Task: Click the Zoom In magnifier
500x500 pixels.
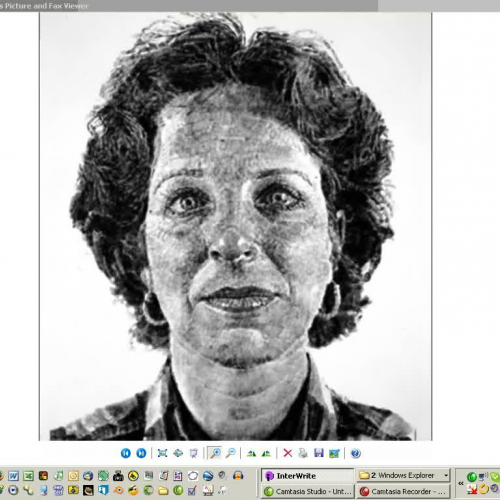Action: 215,453
